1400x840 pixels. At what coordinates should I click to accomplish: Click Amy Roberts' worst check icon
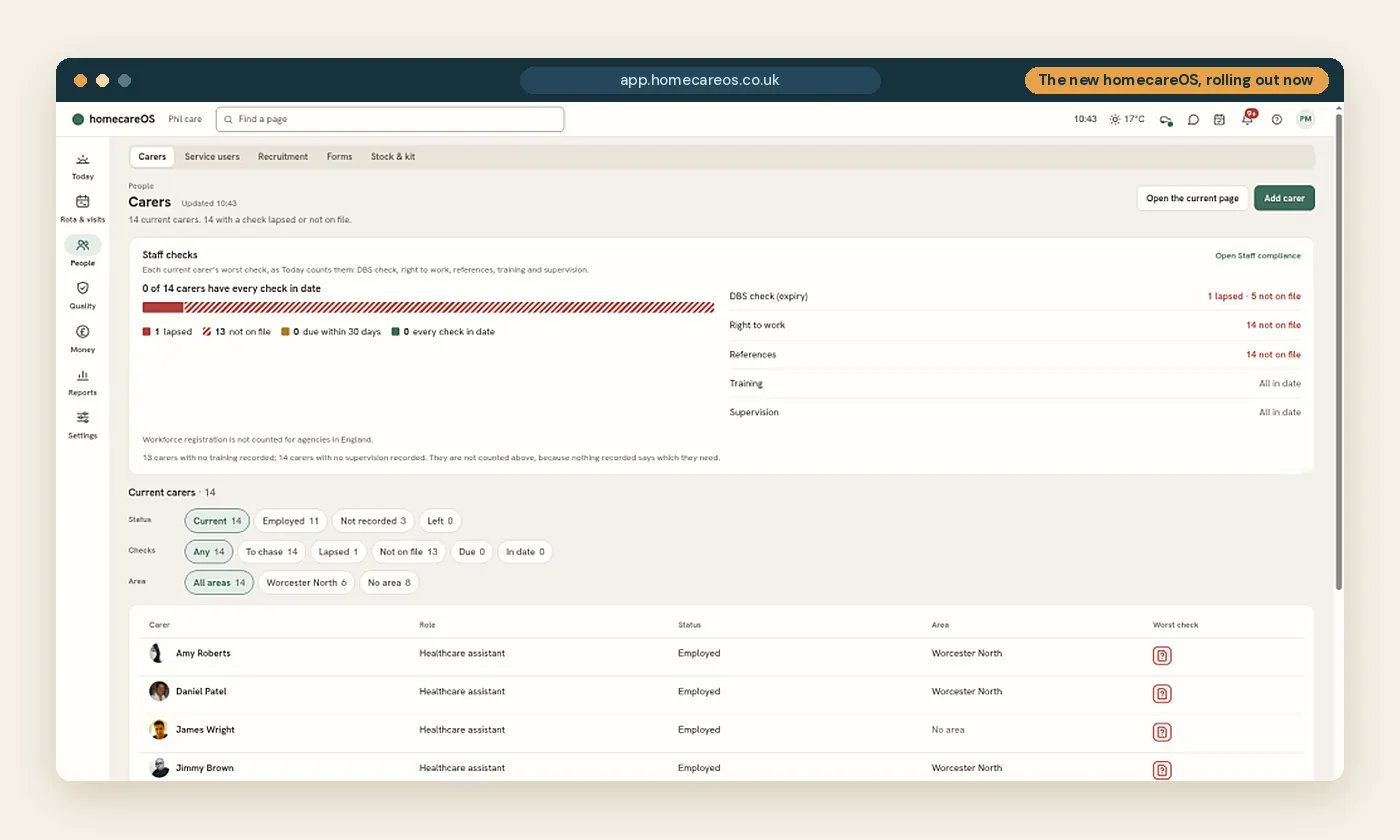[x=1162, y=655]
